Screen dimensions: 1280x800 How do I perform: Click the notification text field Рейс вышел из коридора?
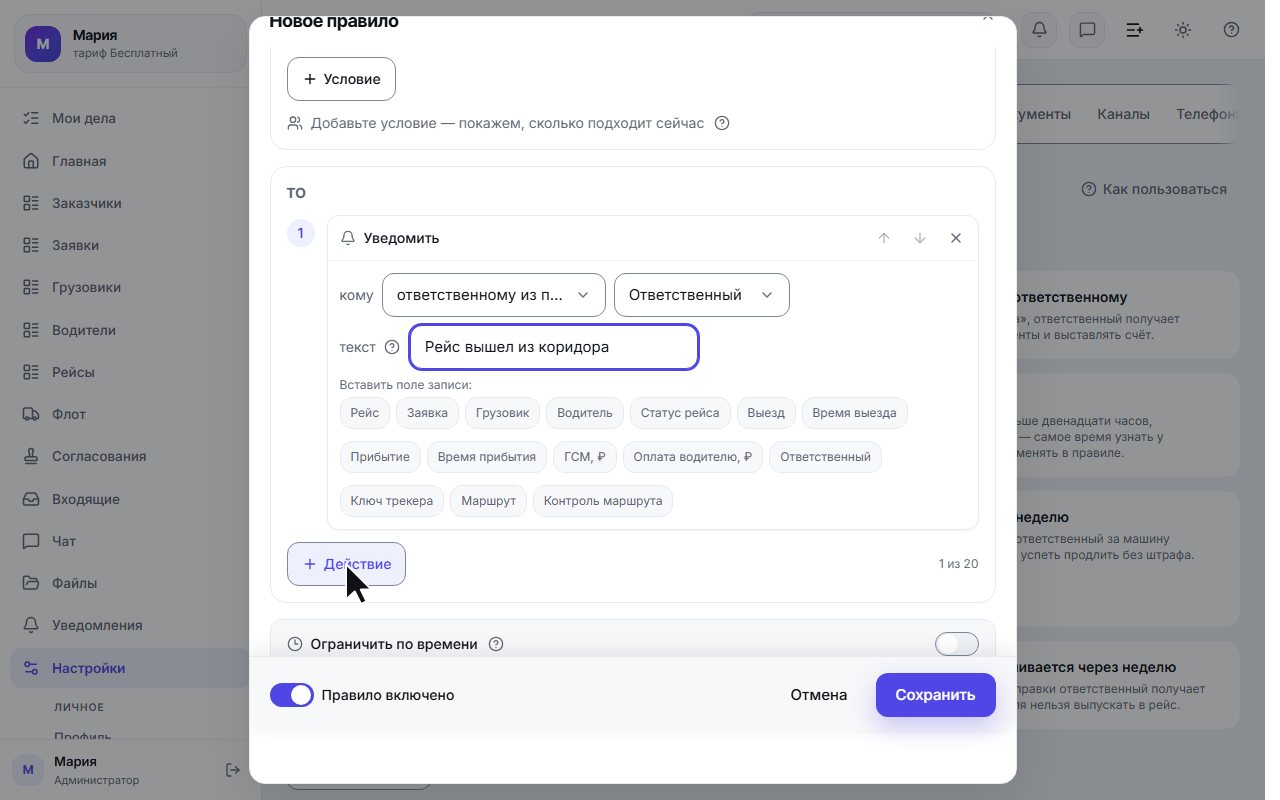[x=554, y=347]
